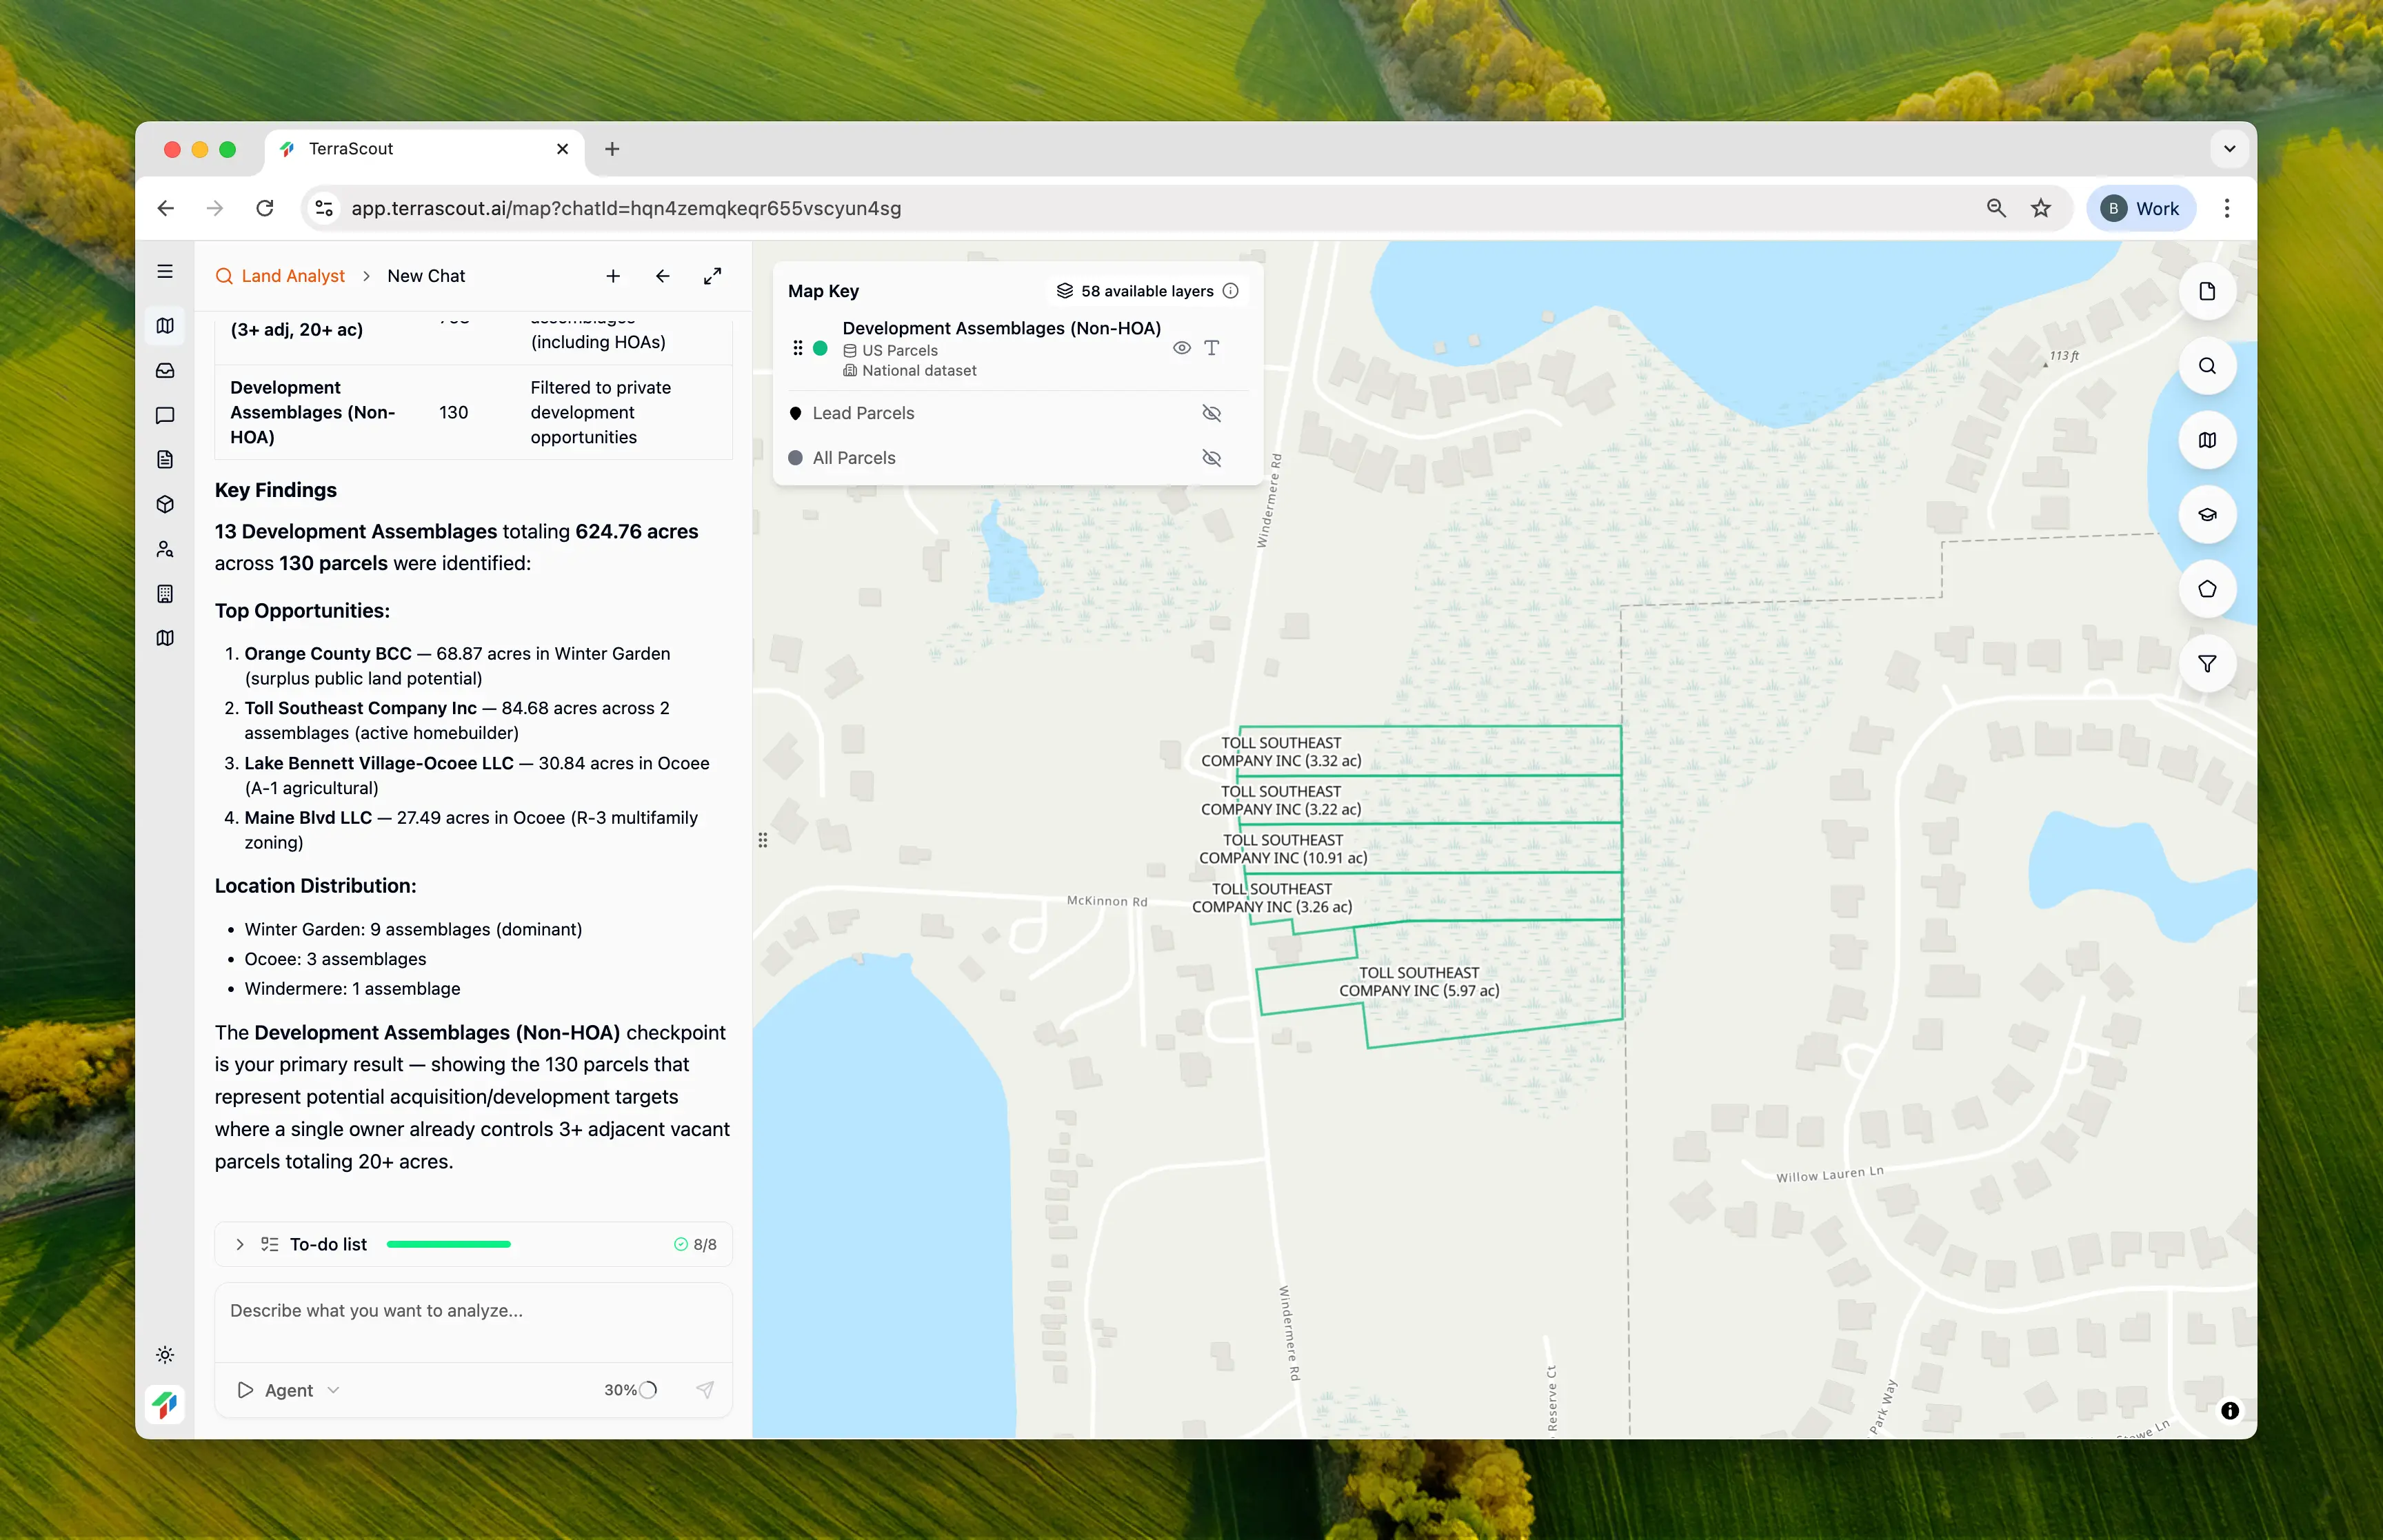Show the All Parcels layer

click(x=1211, y=458)
